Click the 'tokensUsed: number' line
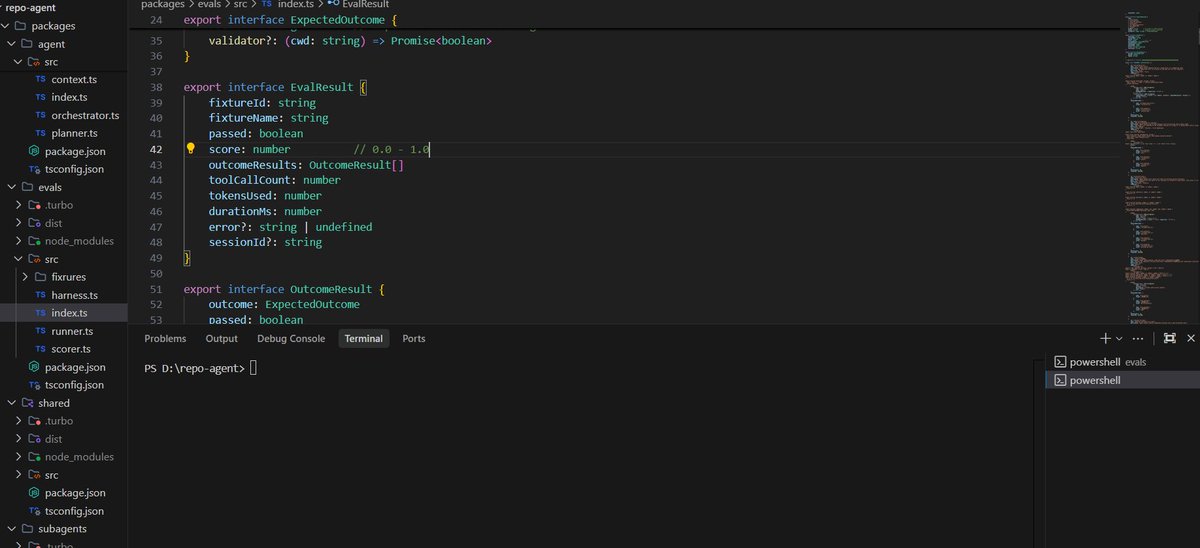Image resolution: width=1200 pixels, height=548 pixels. 265,196
